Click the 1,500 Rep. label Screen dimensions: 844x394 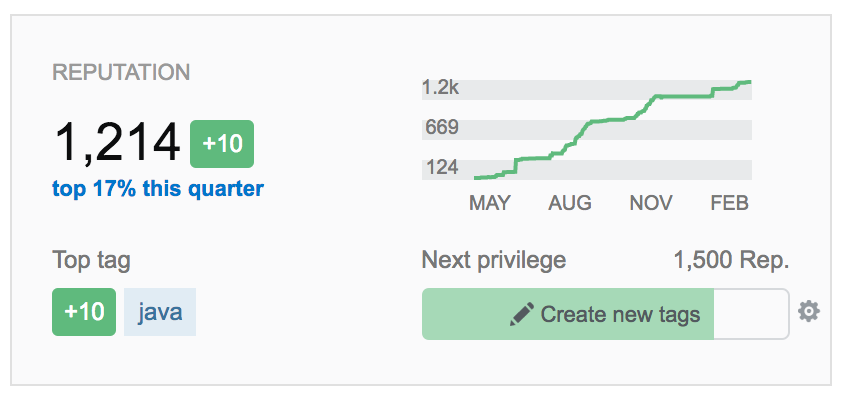pyautogui.click(x=731, y=261)
